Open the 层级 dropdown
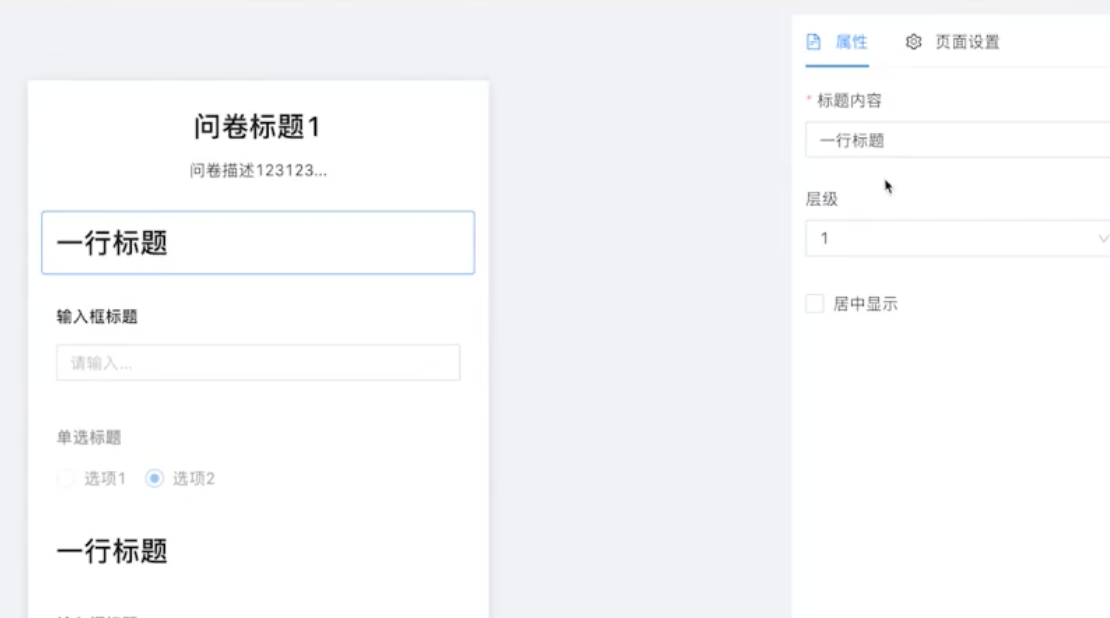This screenshot has height=618, width=1110. pyautogui.click(x=957, y=239)
